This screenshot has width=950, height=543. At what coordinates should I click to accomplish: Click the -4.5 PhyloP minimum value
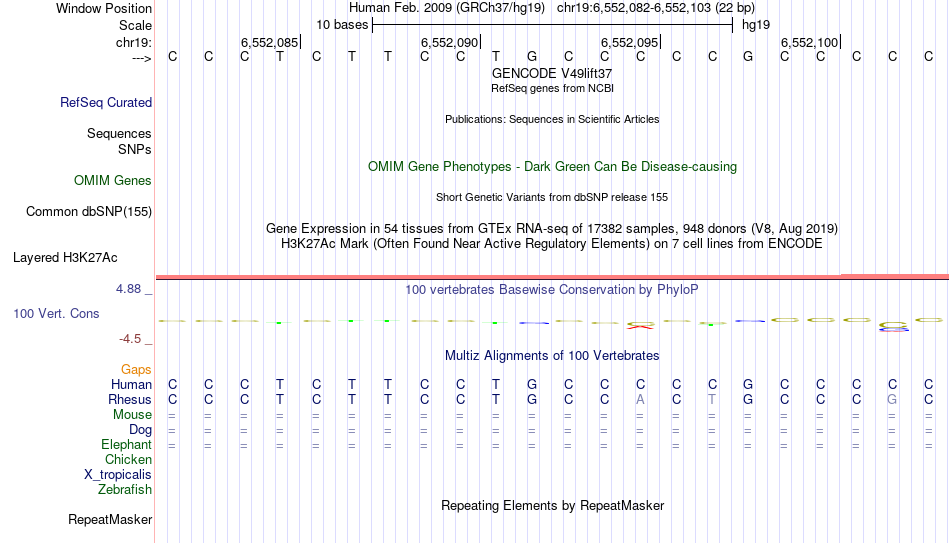pos(130,339)
